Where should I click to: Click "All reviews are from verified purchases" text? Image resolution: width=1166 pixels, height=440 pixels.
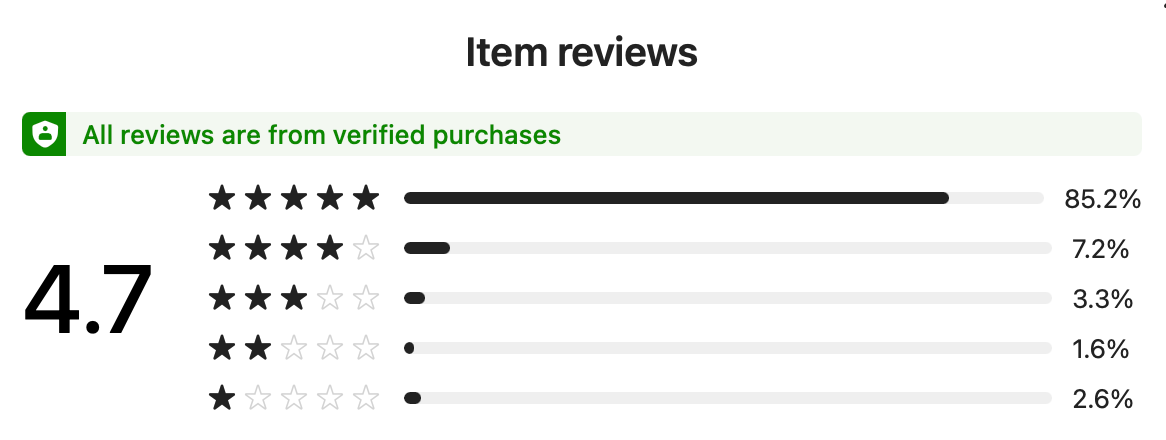(x=321, y=135)
